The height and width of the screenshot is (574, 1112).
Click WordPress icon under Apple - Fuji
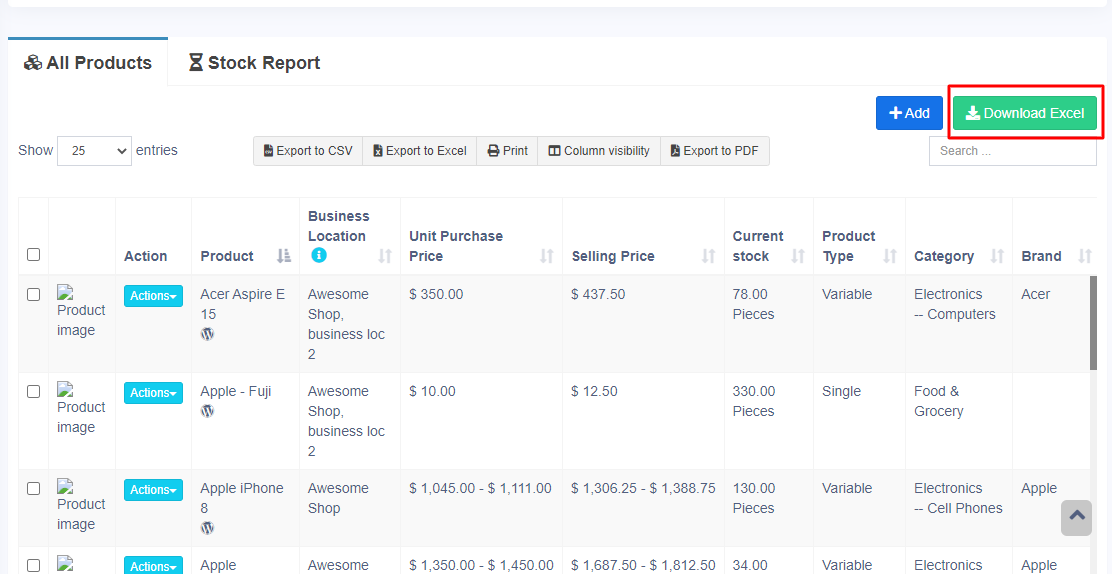207,411
